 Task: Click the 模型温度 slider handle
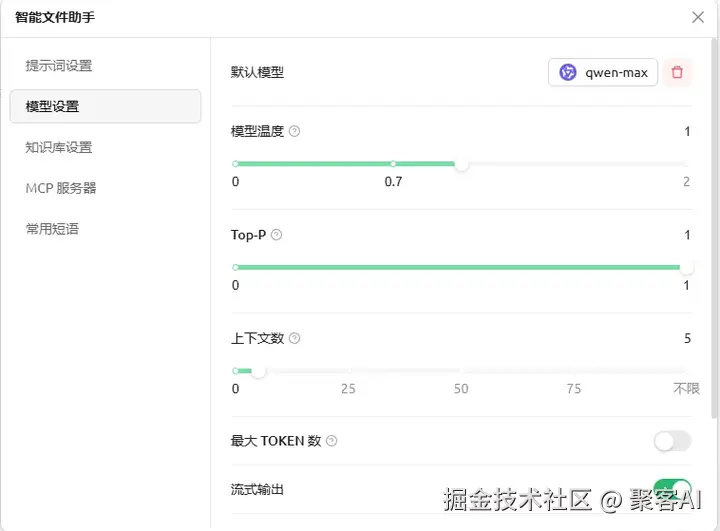click(x=461, y=164)
